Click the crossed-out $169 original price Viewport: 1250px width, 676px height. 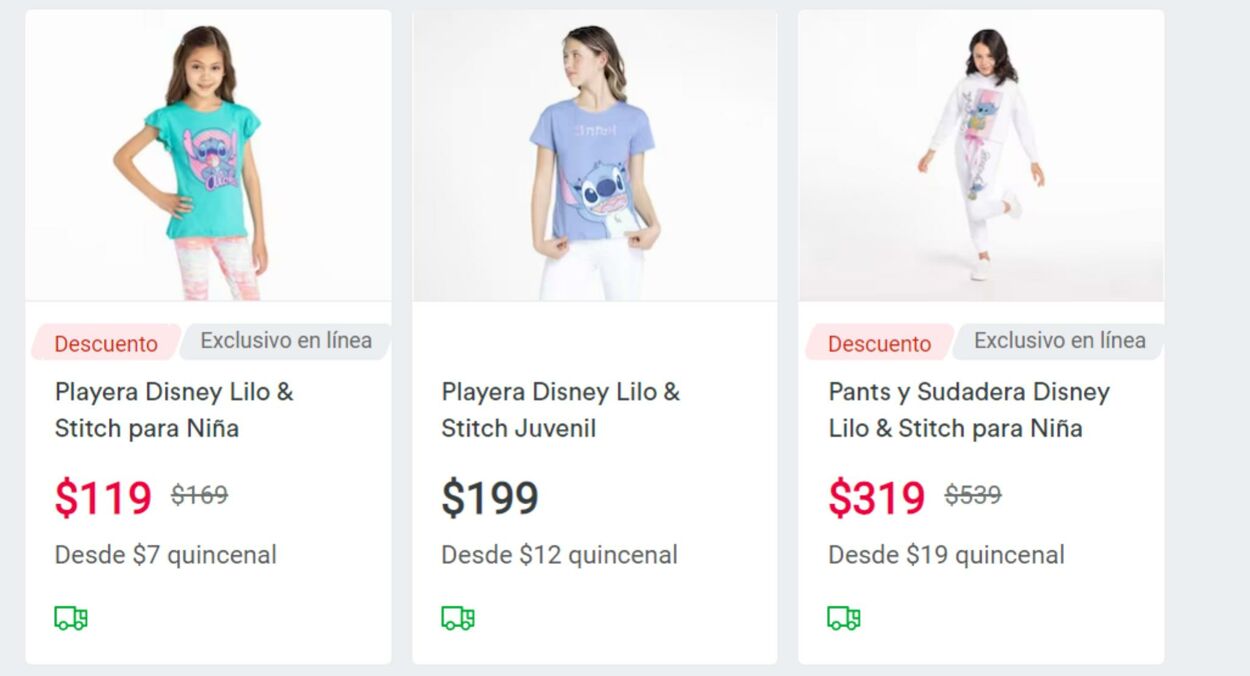tap(199, 494)
